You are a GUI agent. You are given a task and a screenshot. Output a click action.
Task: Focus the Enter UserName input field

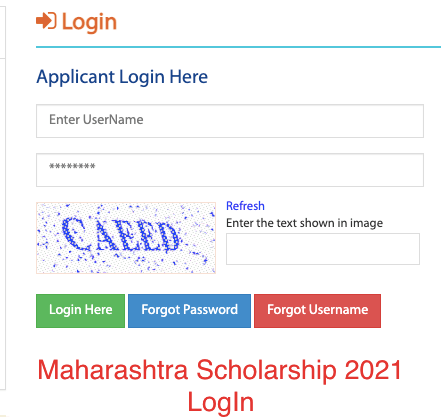(x=230, y=121)
